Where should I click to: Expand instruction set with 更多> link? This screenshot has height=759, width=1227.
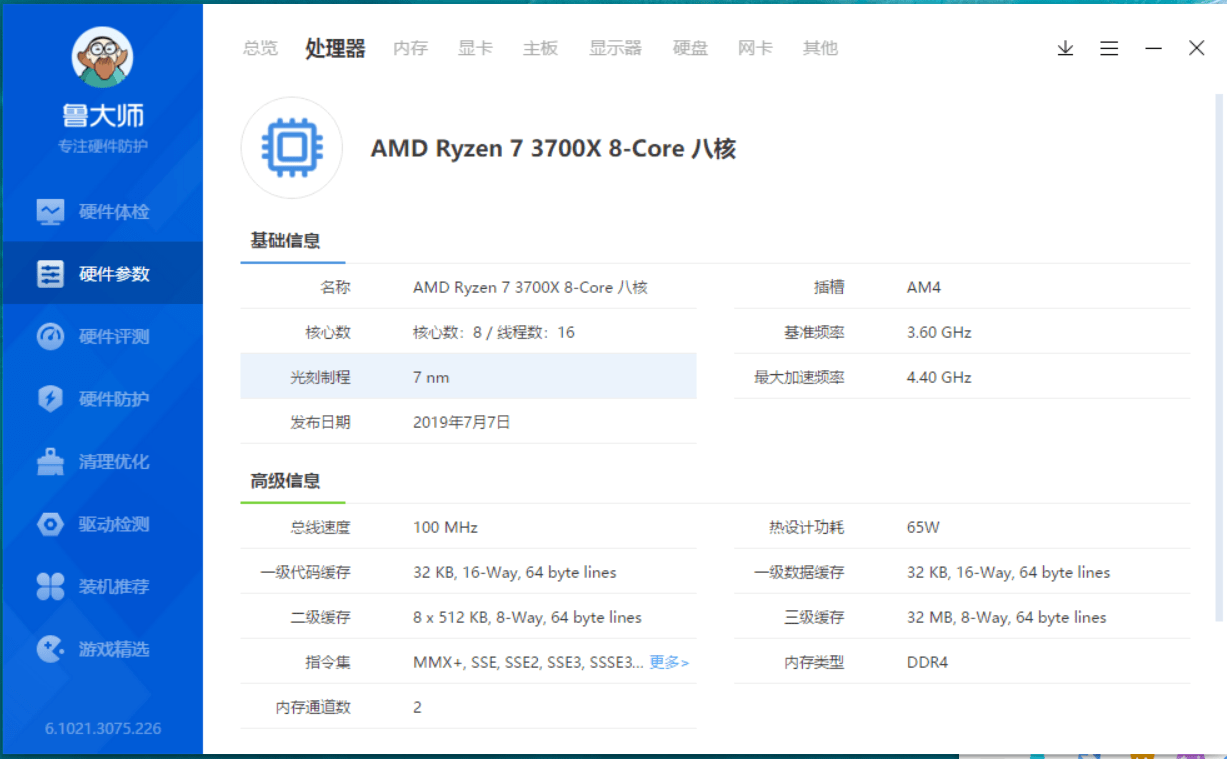pyautogui.click(x=669, y=662)
